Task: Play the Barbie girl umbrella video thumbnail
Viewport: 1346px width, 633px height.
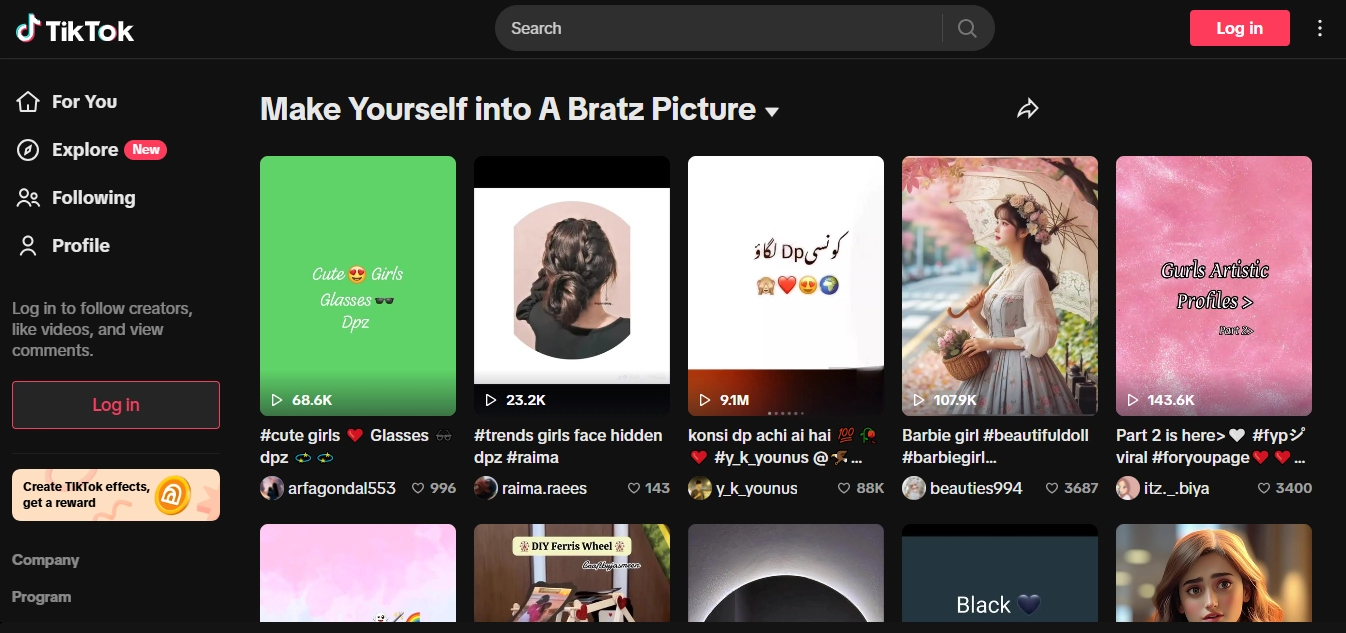Action: tap(1000, 285)
